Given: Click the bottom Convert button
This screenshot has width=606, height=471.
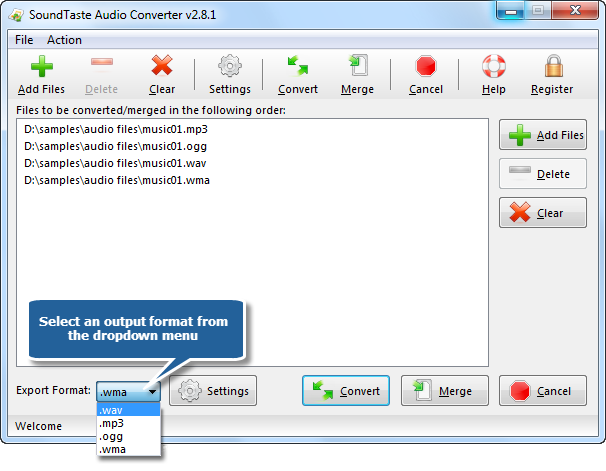Looking at the screenshot, I should coord(346,391).
